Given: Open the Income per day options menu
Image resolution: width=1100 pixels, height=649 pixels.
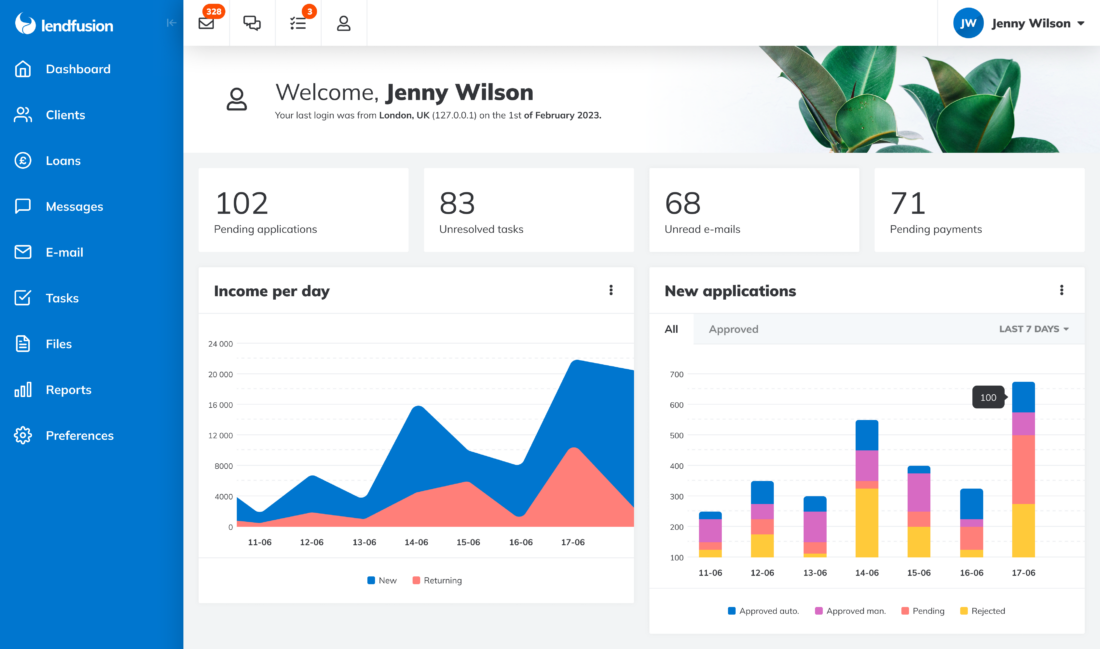Looking at the screenshot, I should (611, 290).
